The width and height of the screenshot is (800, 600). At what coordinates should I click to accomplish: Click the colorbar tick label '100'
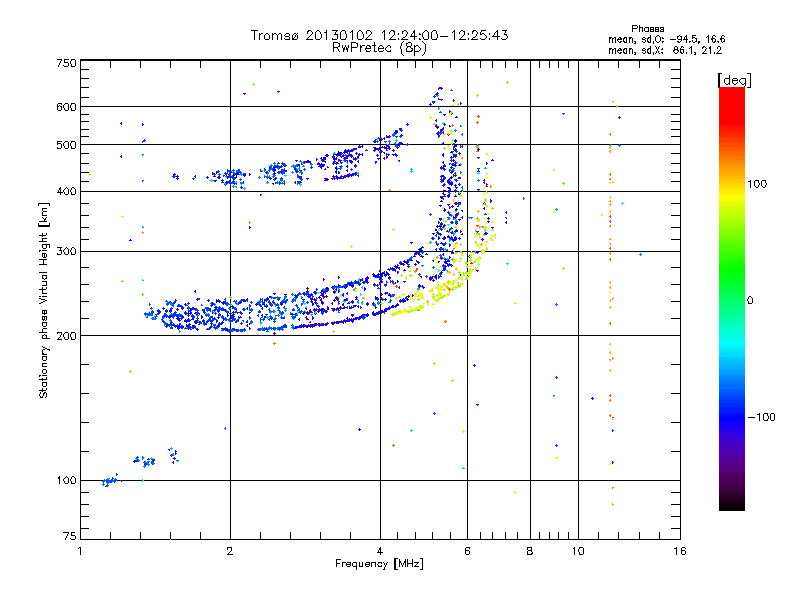click(757, 184)
